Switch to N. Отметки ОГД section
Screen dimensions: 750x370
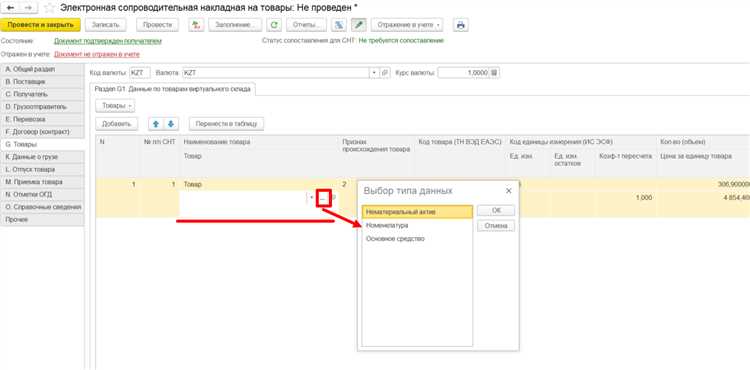[x=42, y=195]
